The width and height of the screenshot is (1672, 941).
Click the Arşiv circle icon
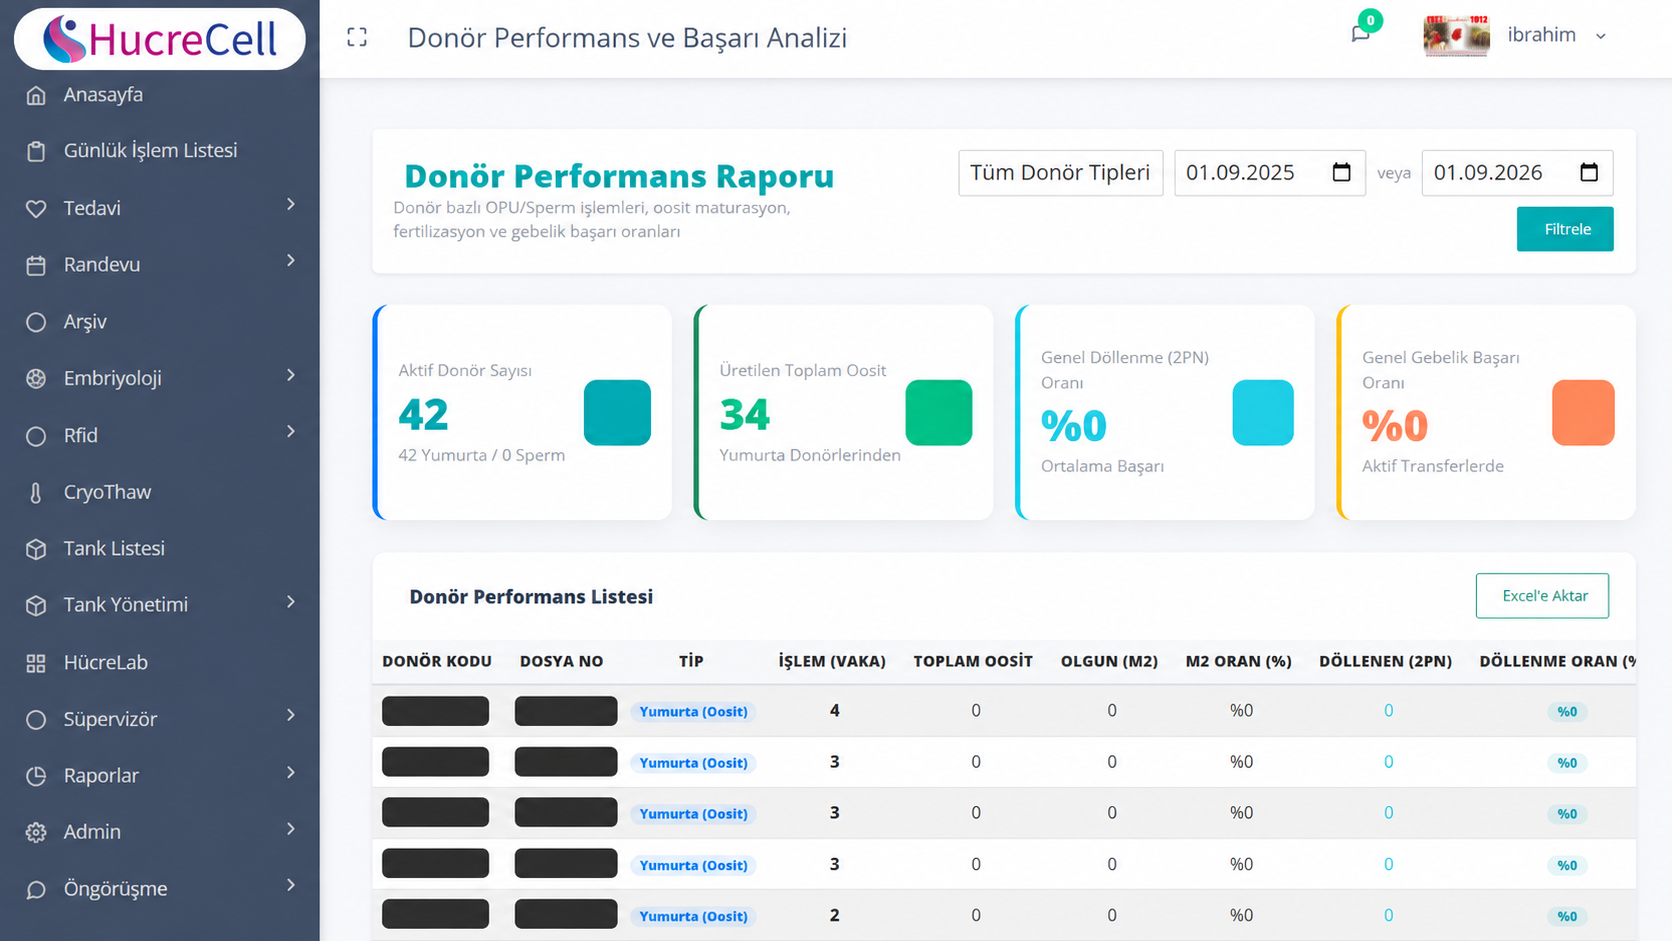coord(36,322)
